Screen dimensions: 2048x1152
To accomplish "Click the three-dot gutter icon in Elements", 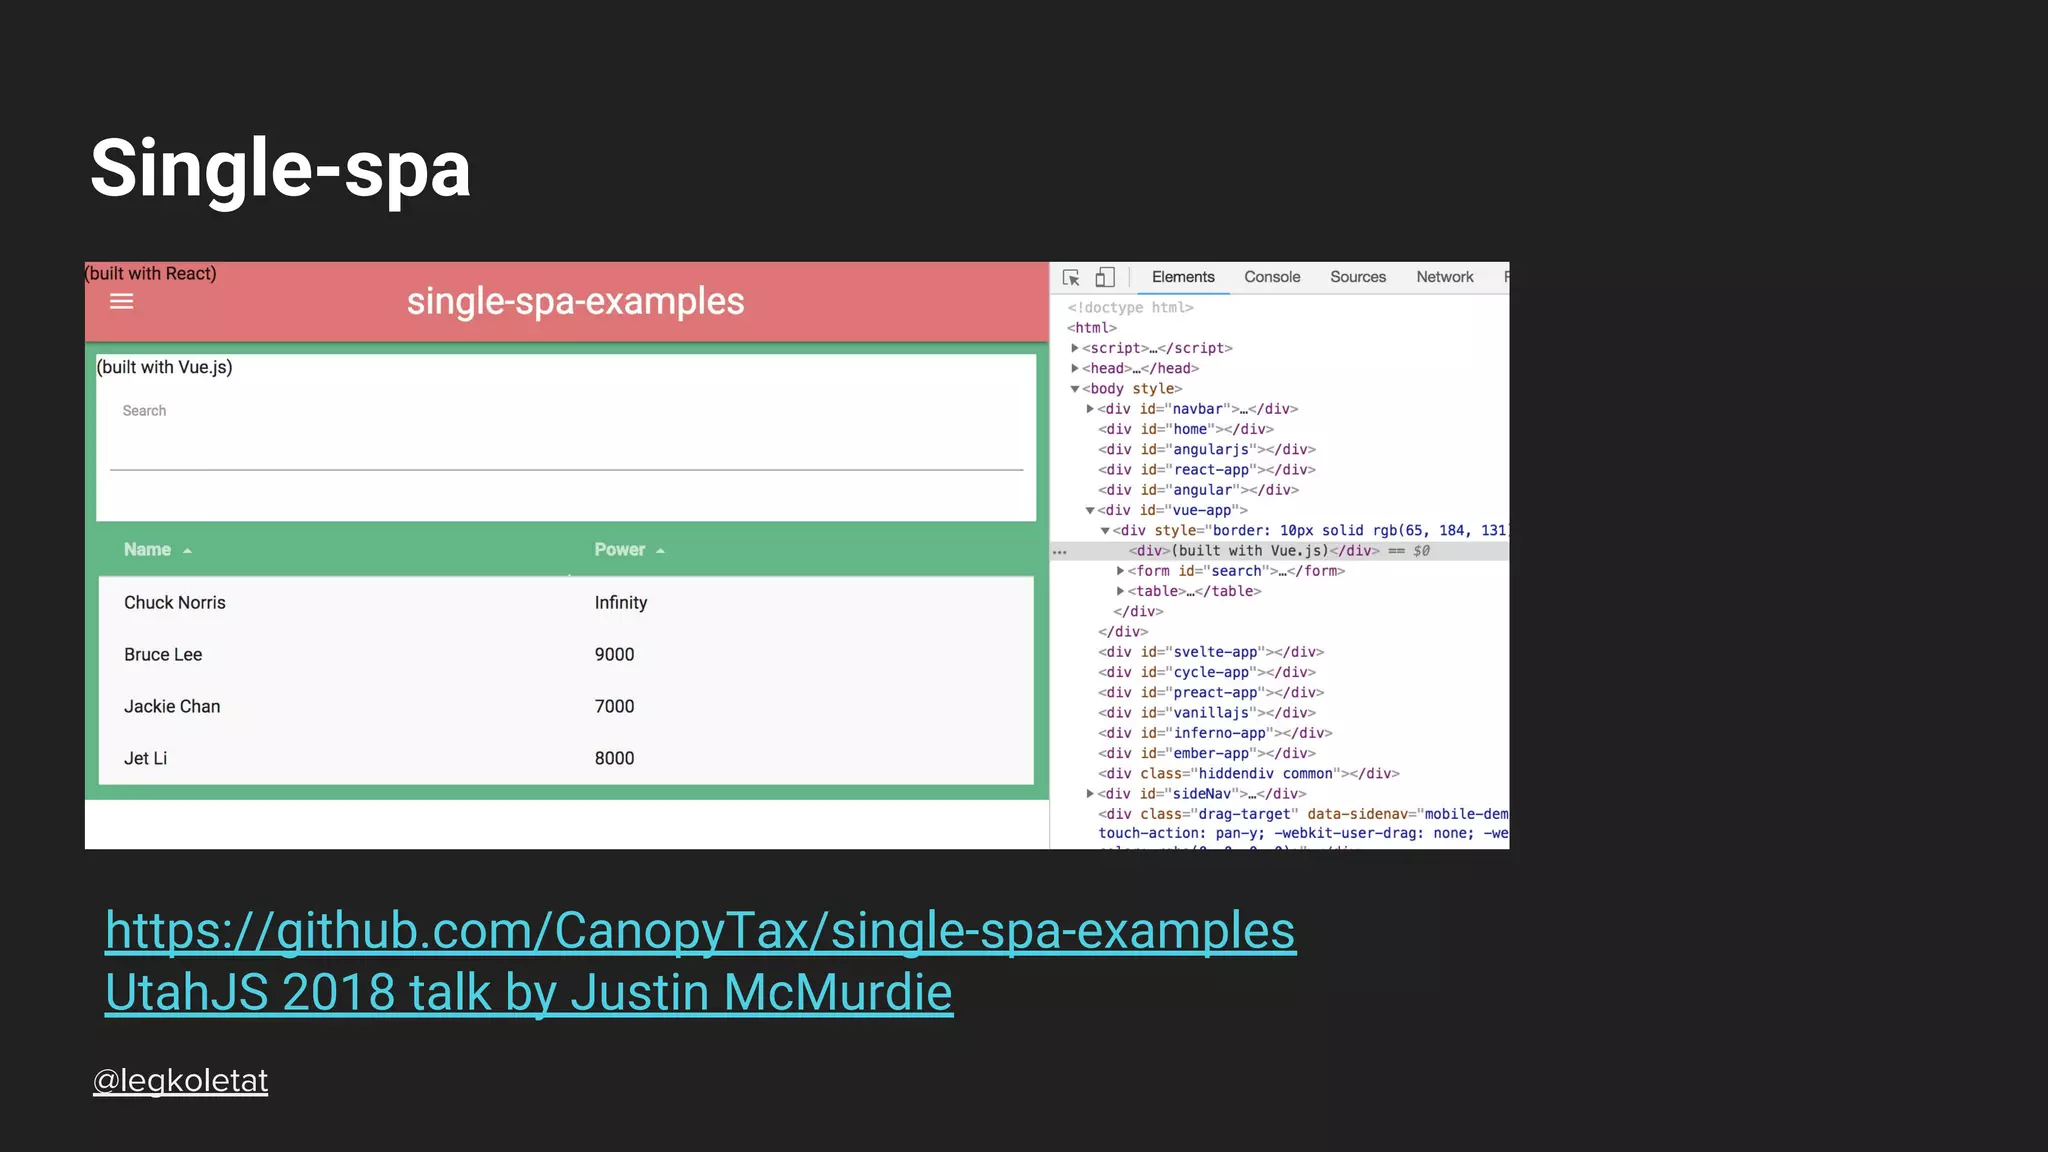I will tap(1060, 552).
